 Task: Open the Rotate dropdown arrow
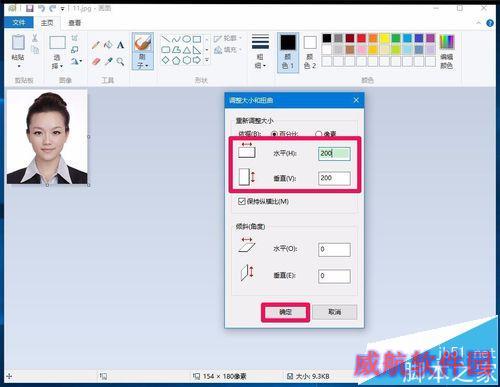pos(81,61)
